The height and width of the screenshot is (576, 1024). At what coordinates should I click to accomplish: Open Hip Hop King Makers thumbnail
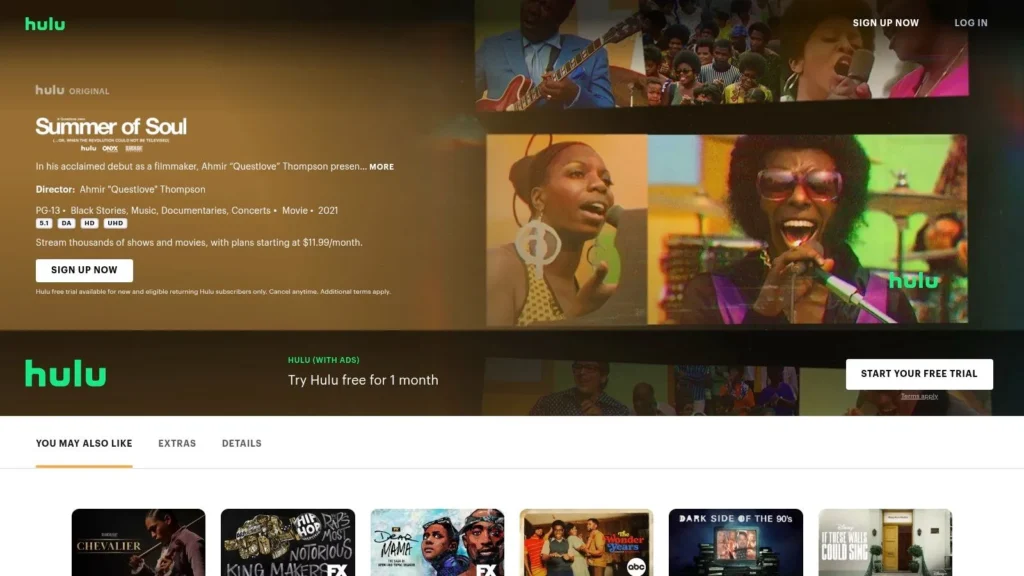tap(288, 542)
